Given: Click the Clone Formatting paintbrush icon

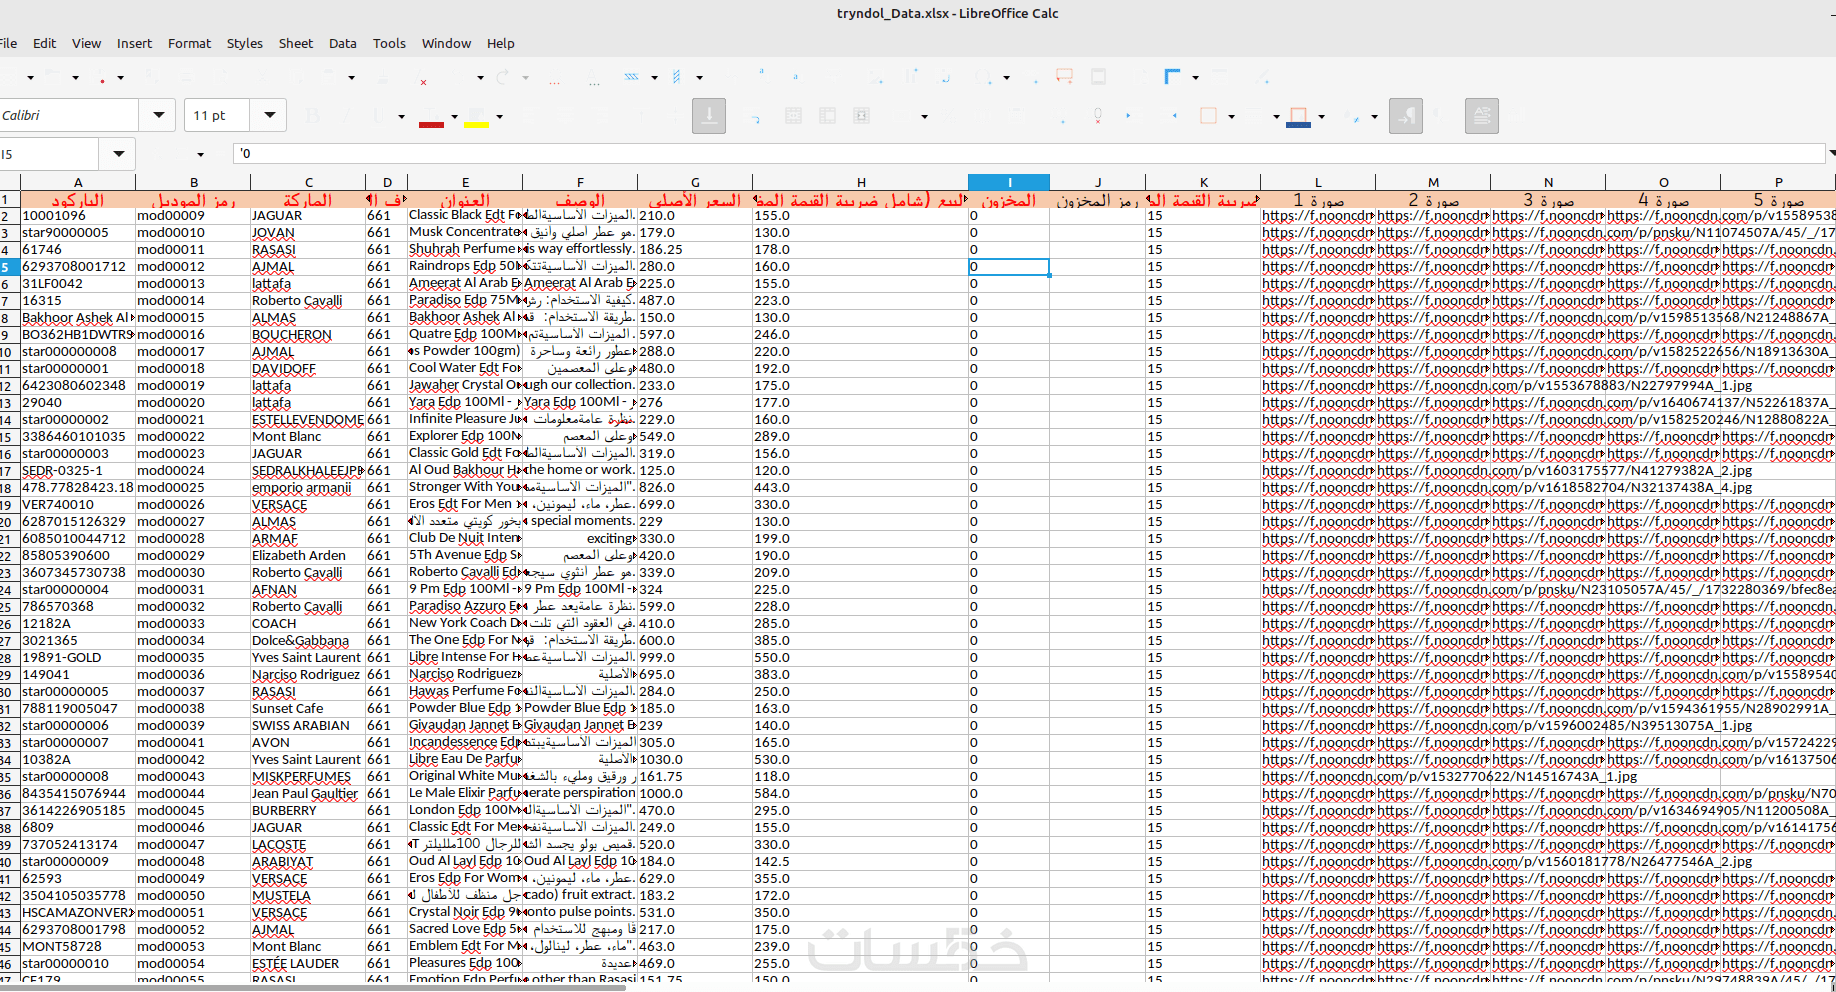Looking at the screenshot, I should pyautogui.click(x=384, y=77).
